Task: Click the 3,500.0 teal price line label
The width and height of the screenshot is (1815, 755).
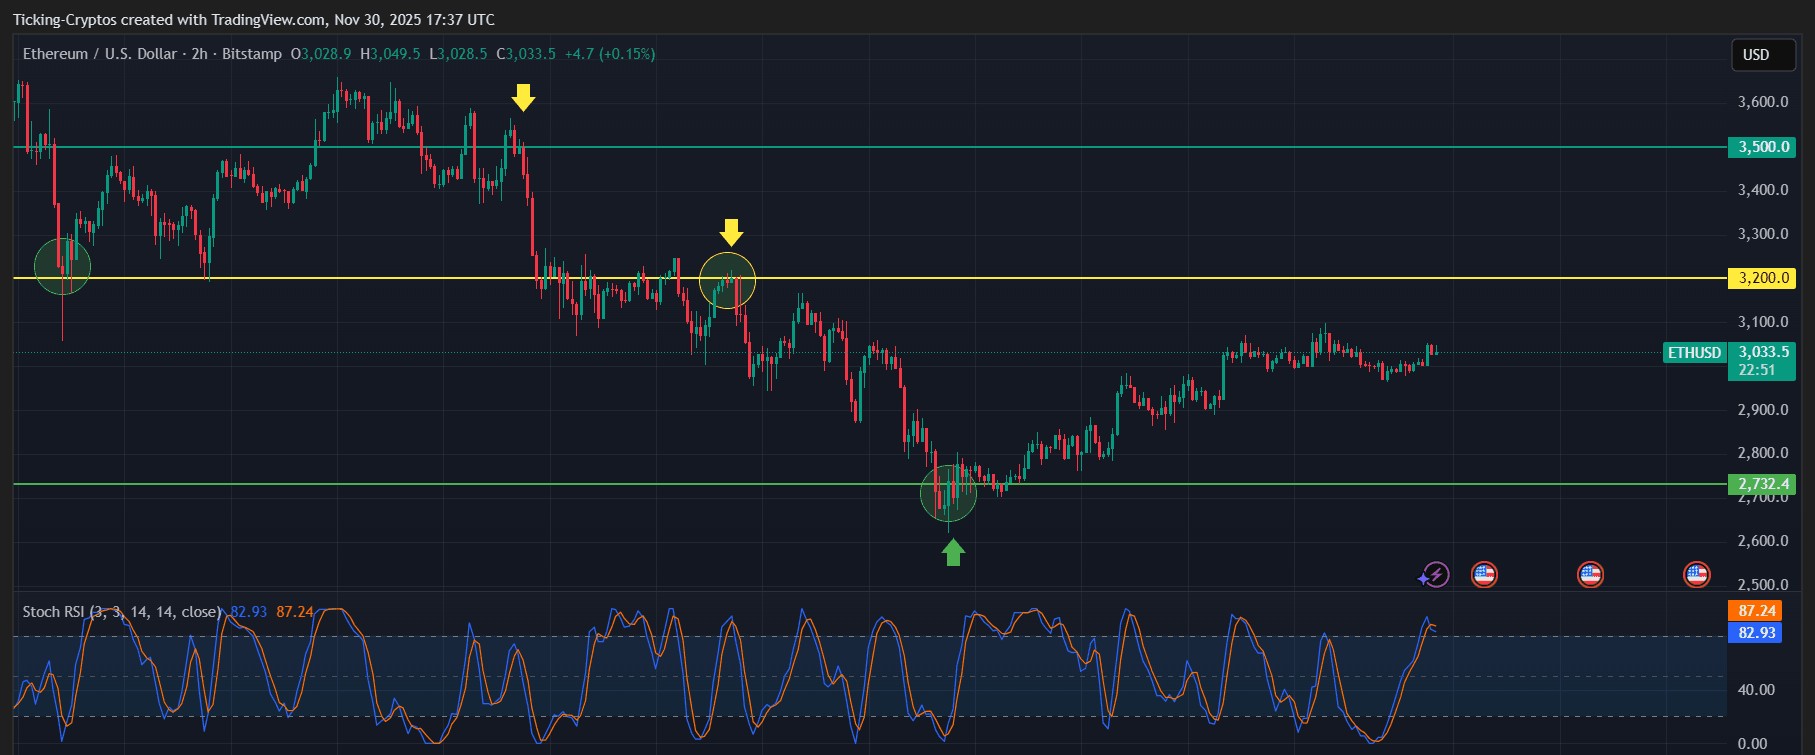Action: (1762, 147)
